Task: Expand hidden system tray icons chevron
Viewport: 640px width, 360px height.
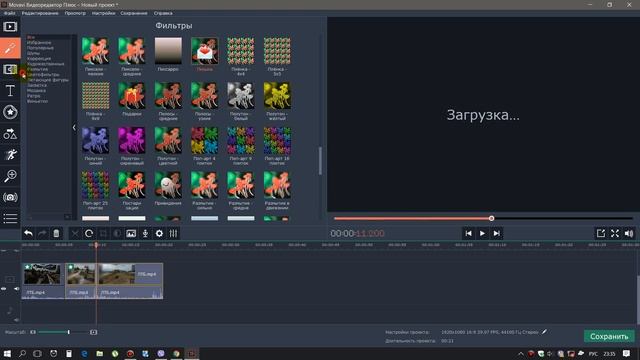Action: point(520,354)
